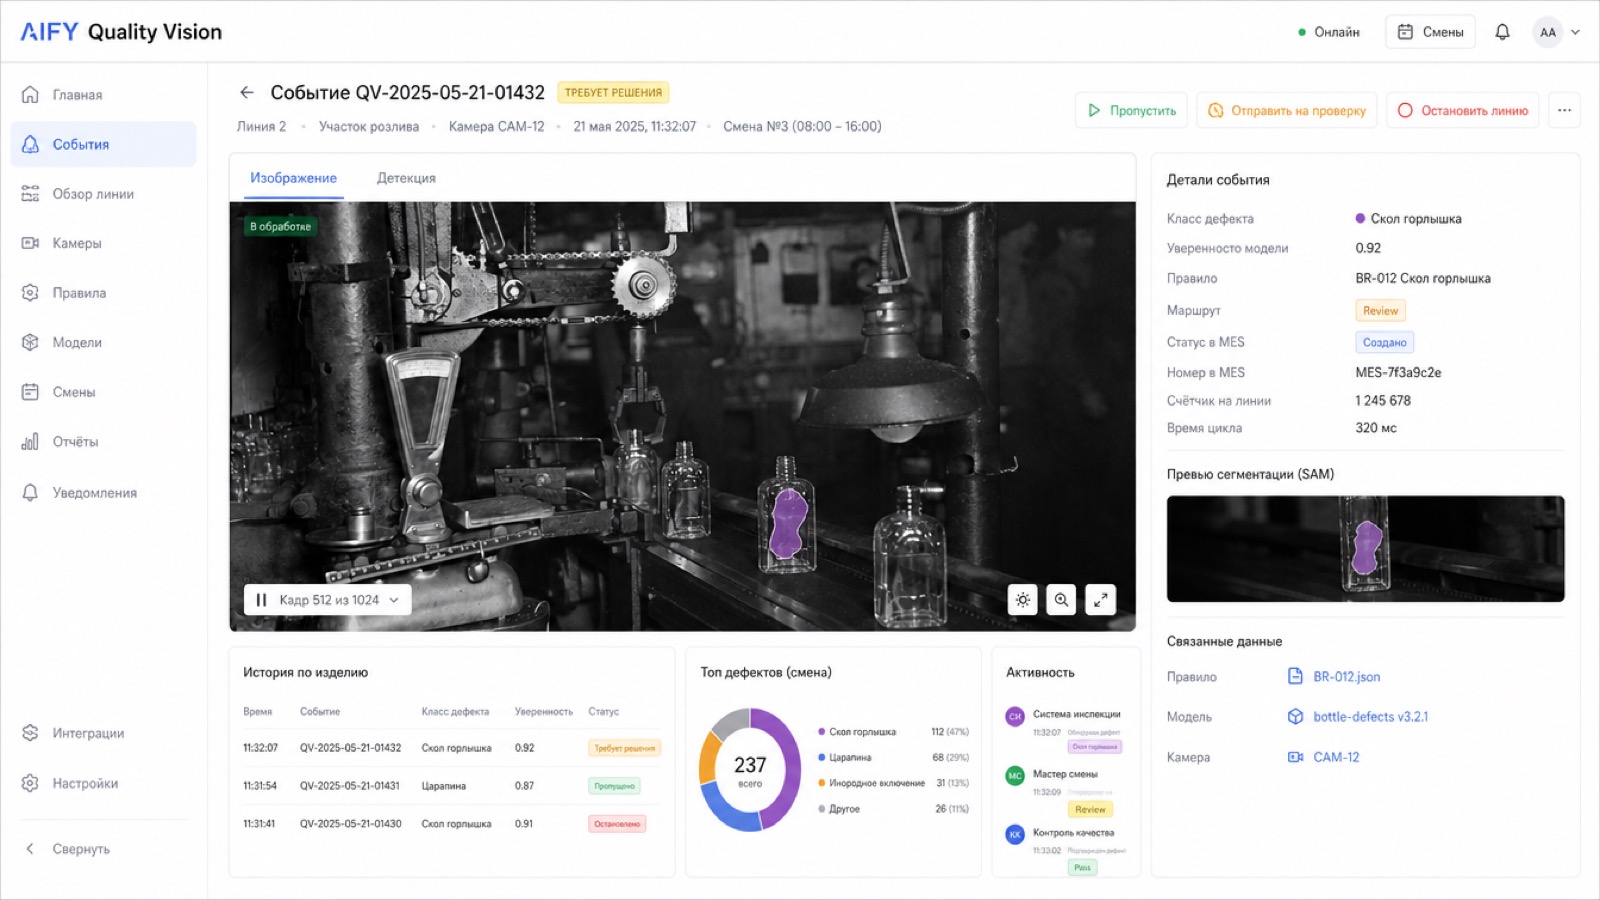This screenshot has width=1600, height=900.
Task: Click history row QV-2025-05-21-01430
Action: coord(452,824)
